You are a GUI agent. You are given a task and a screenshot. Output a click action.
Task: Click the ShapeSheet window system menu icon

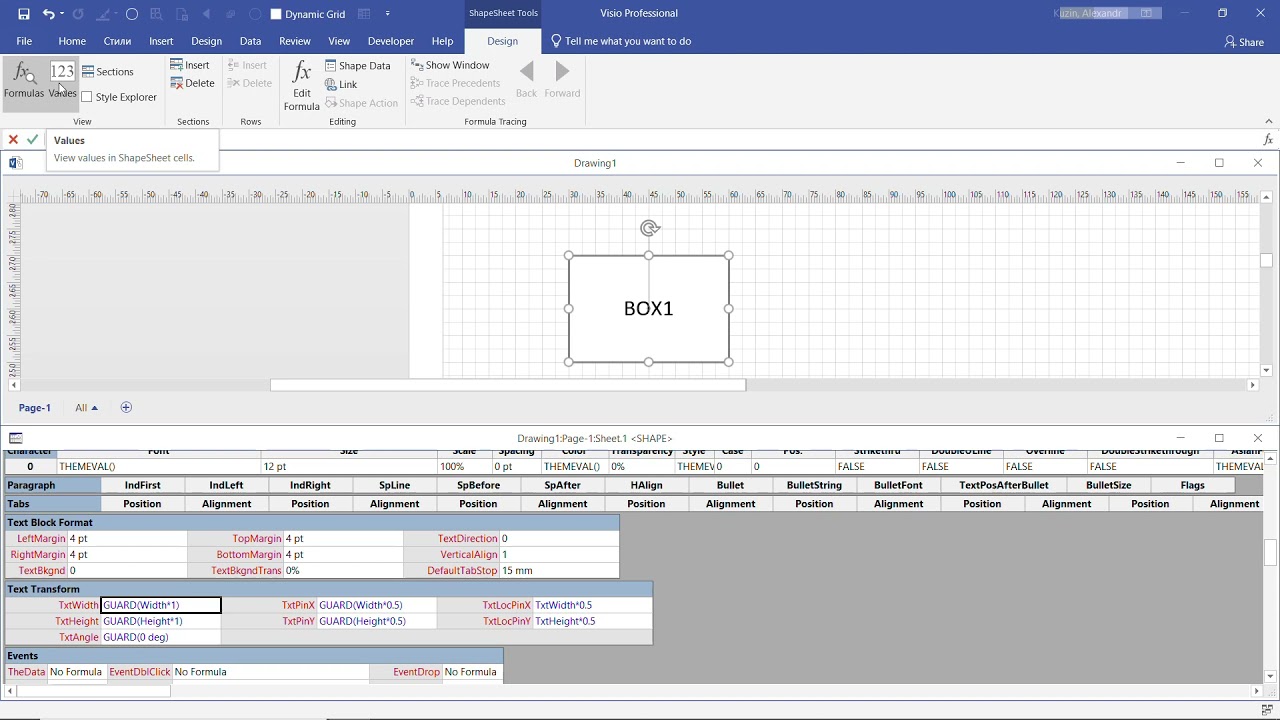(15, 438)
